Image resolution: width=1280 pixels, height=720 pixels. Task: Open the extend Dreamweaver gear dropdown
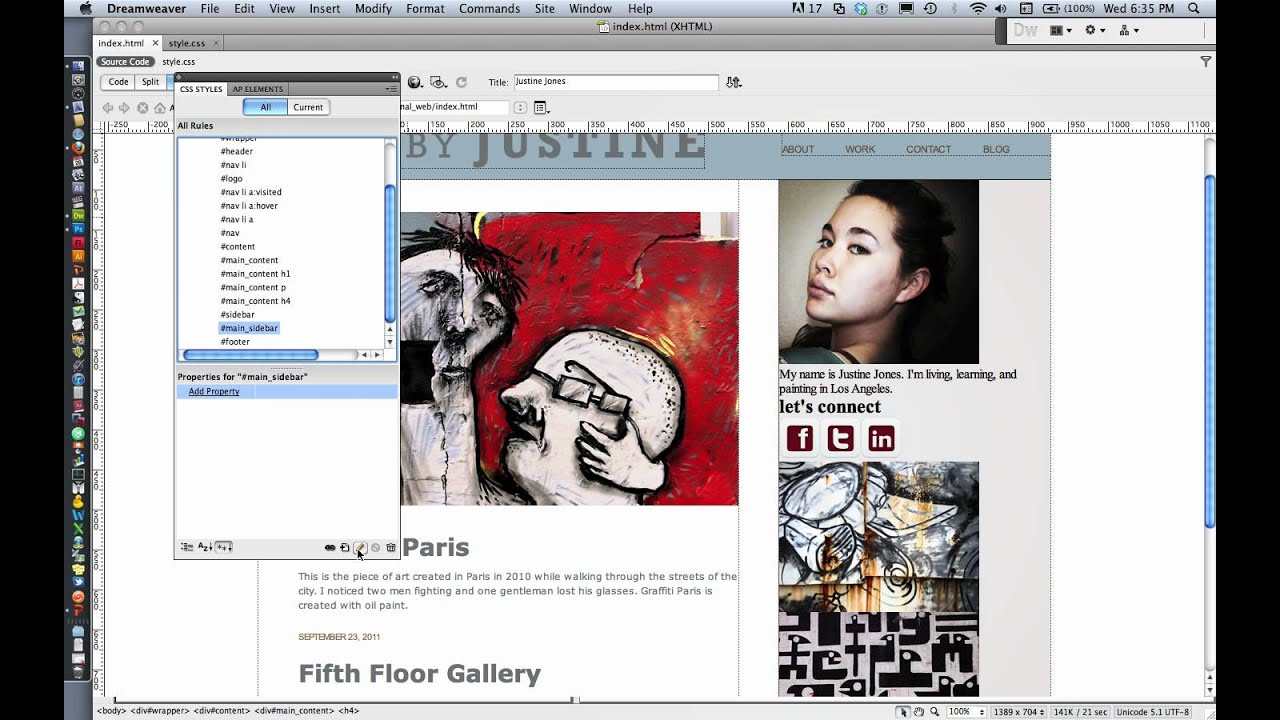[1096, 30]
